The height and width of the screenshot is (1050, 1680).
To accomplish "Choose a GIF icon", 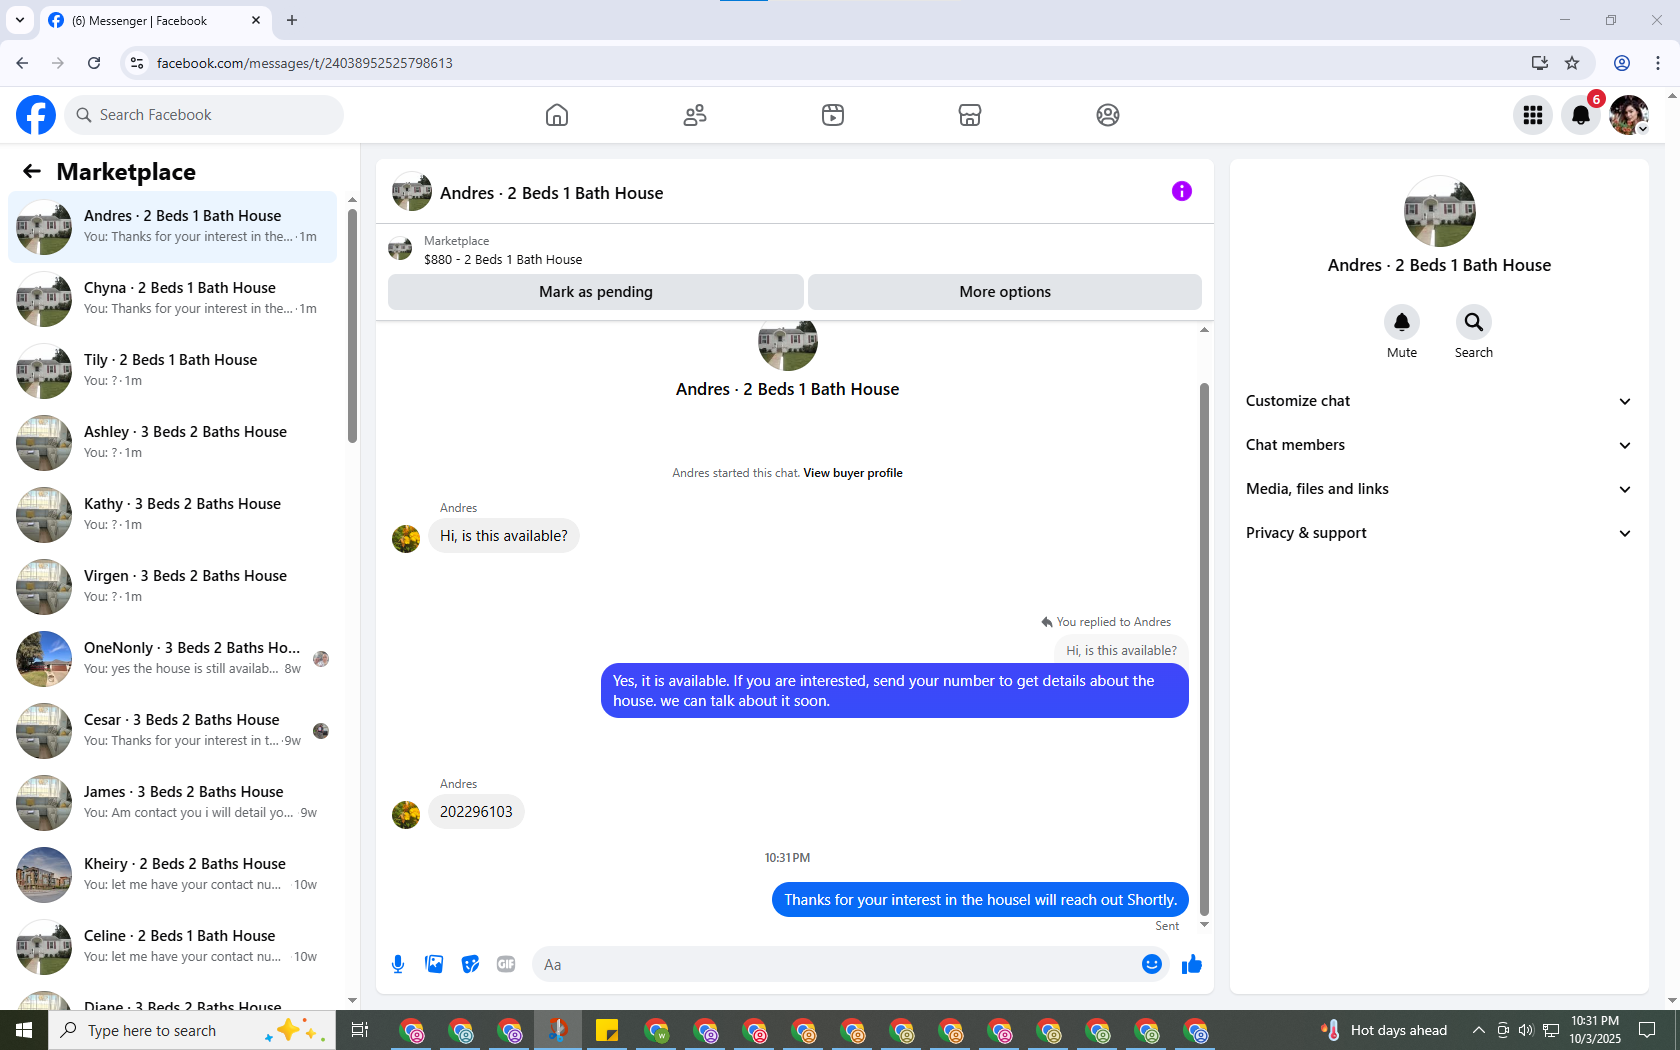I will [x=506, y=964].
